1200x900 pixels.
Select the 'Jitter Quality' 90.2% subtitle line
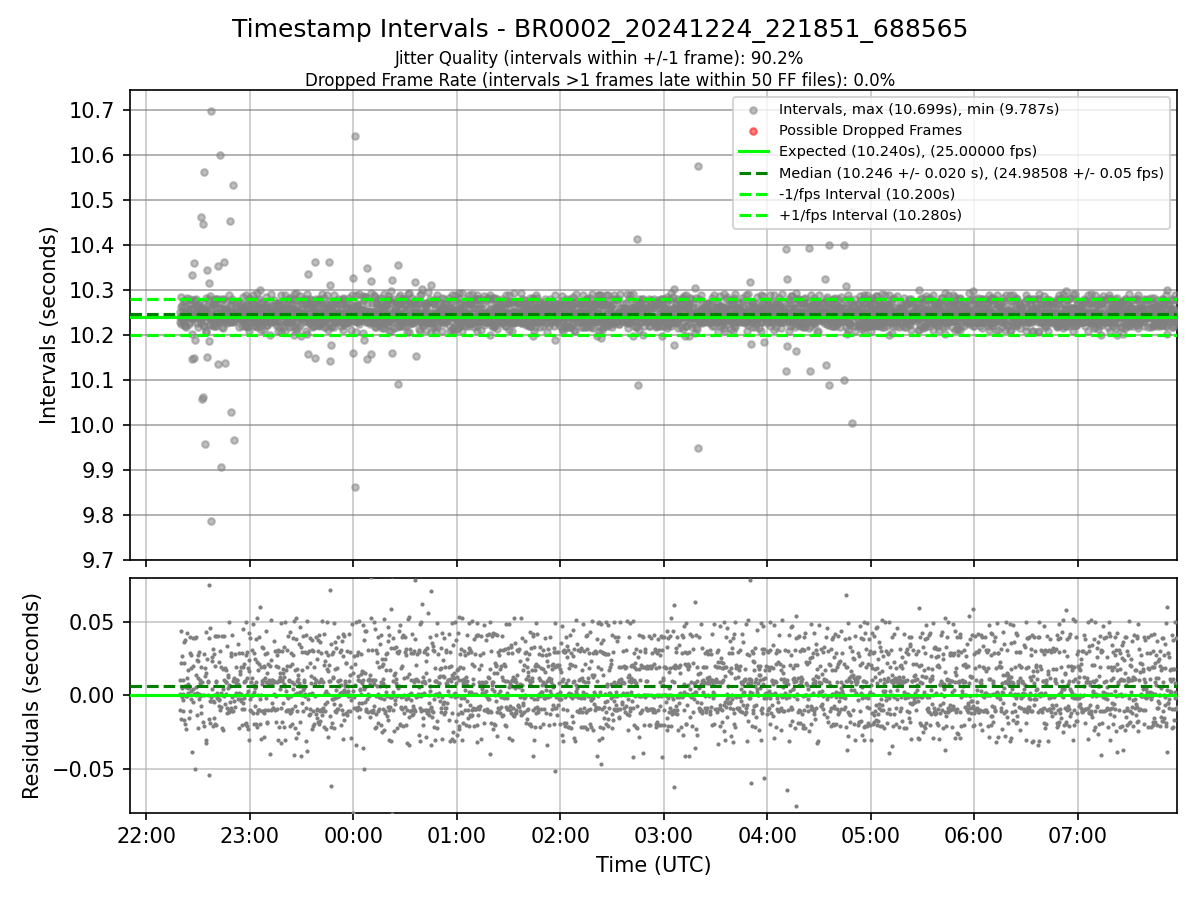[599, 58]
